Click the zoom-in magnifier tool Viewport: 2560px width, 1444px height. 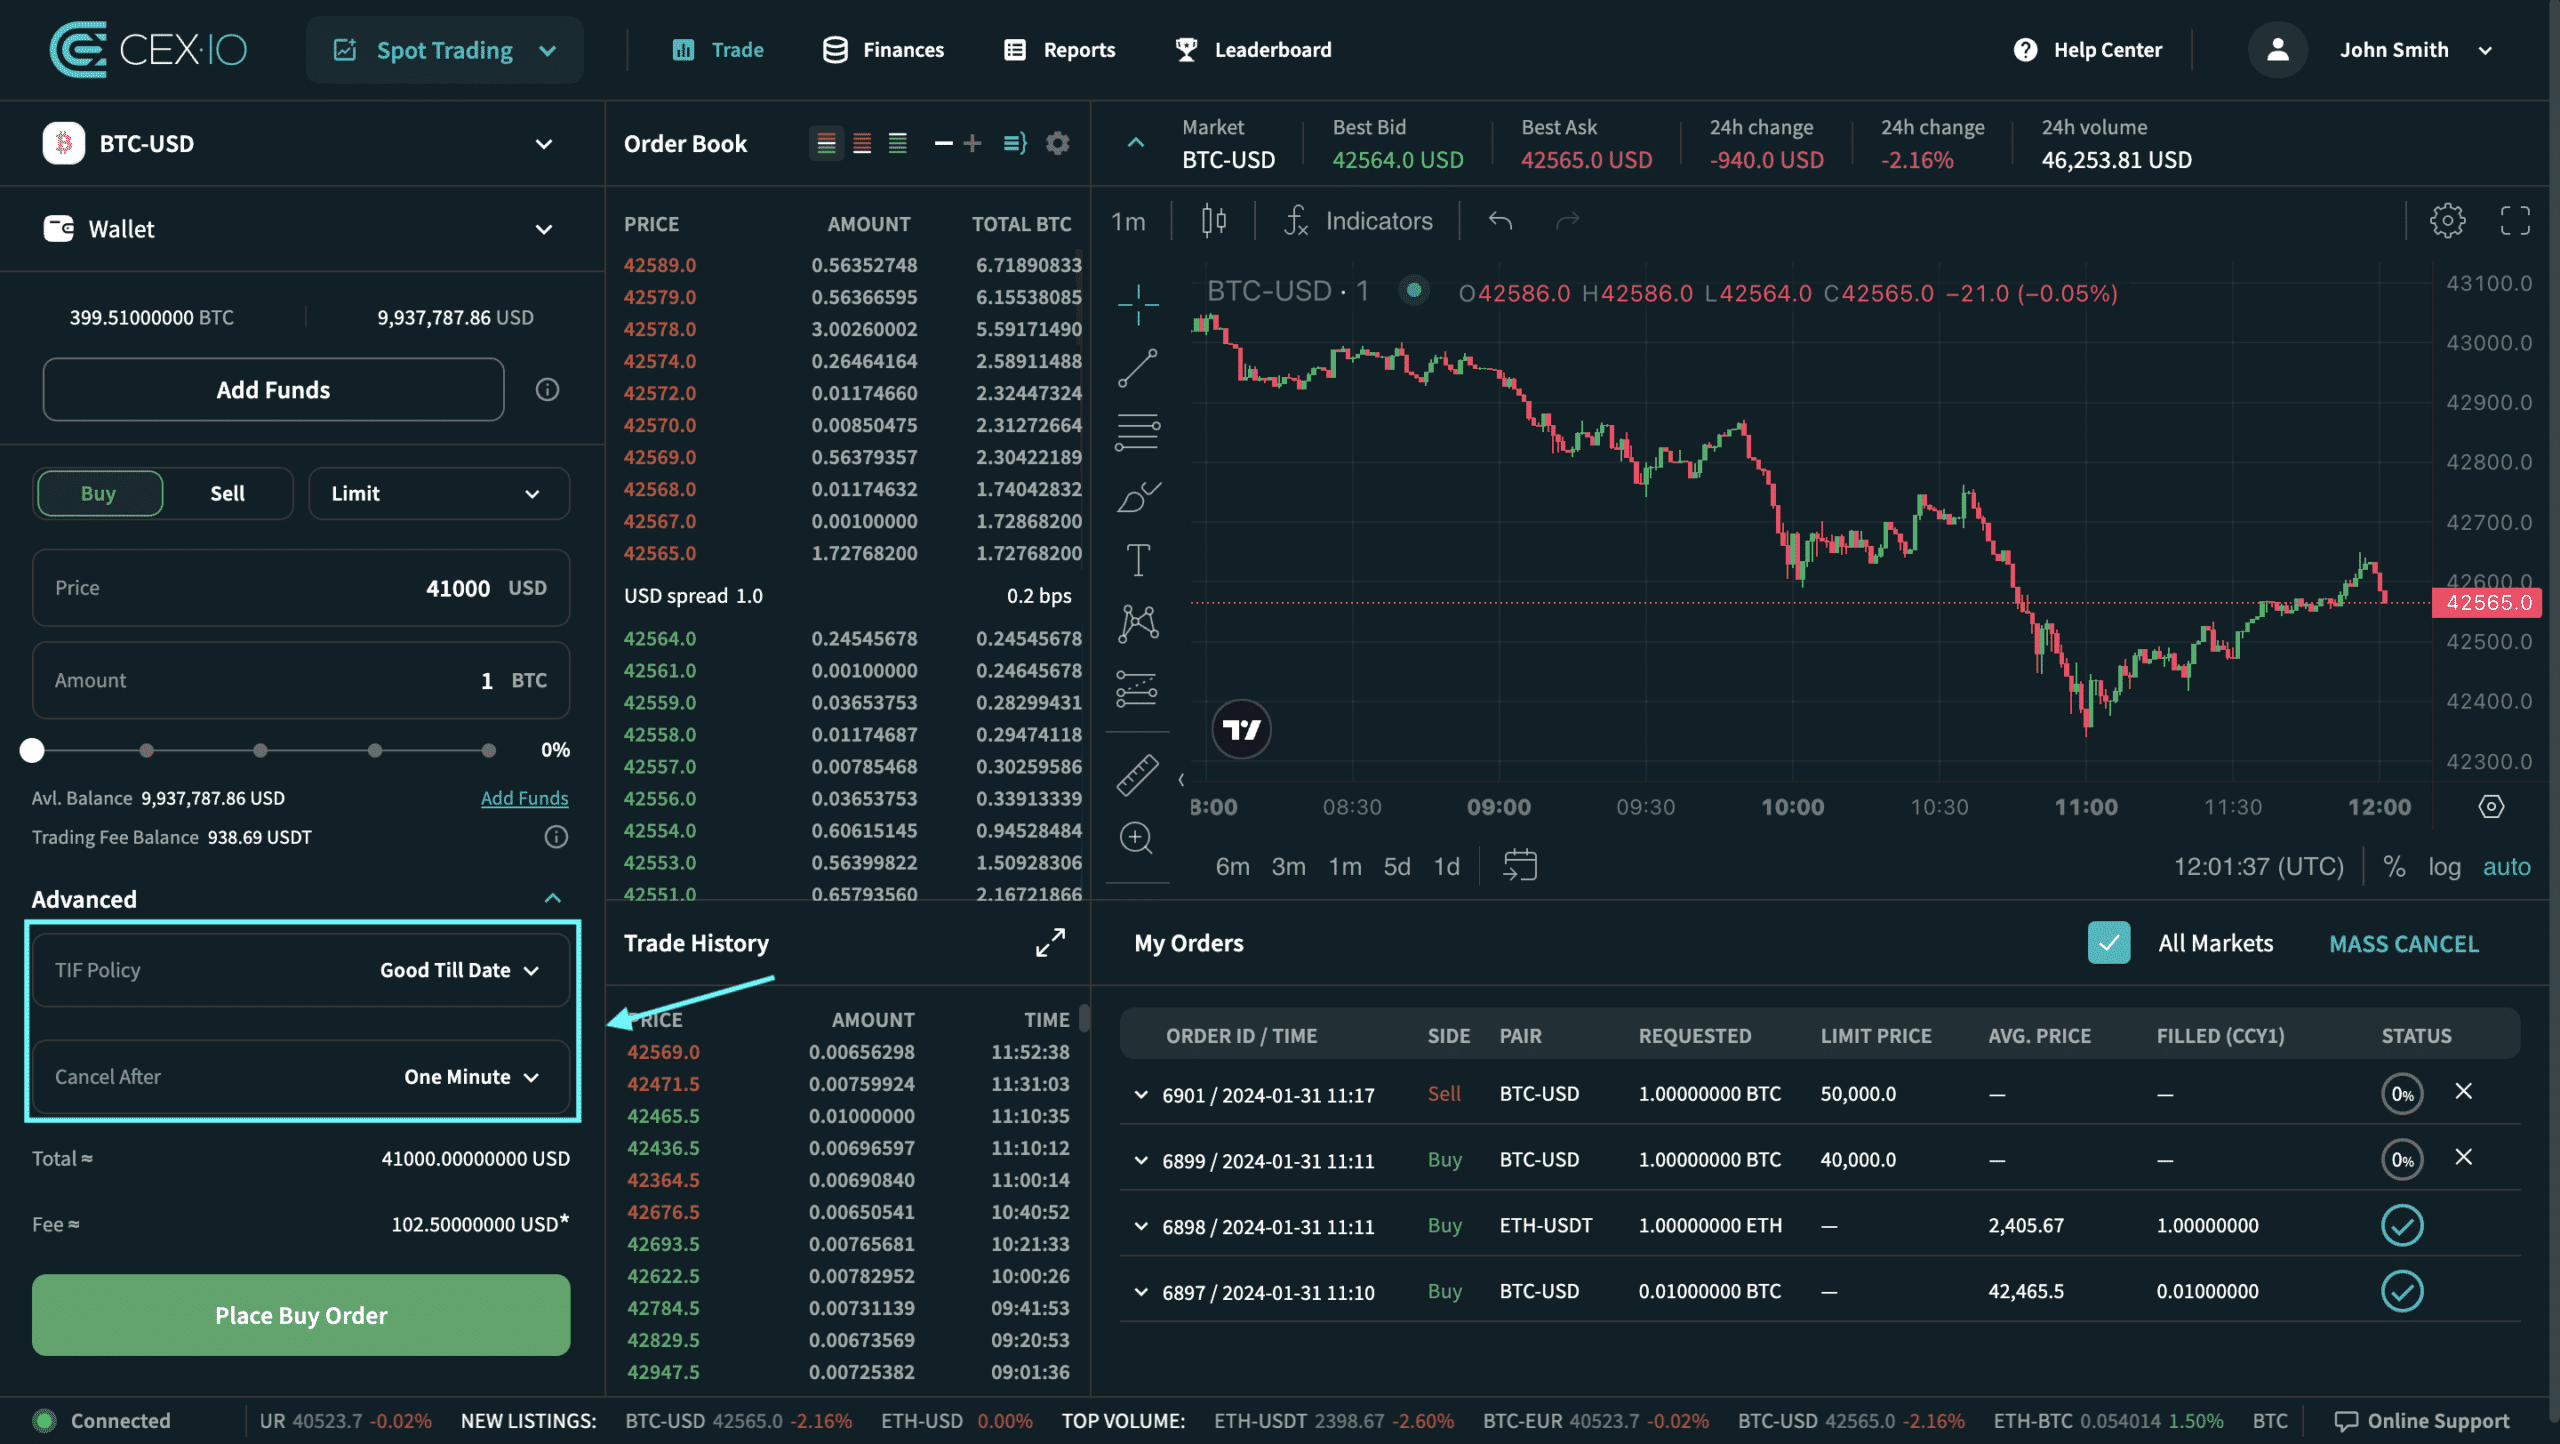[x=1136, y=838]
